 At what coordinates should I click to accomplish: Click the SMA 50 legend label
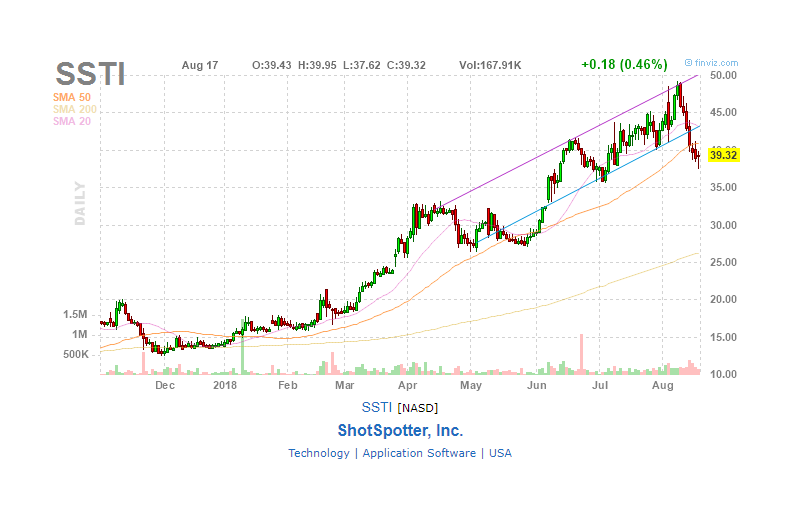72,97
